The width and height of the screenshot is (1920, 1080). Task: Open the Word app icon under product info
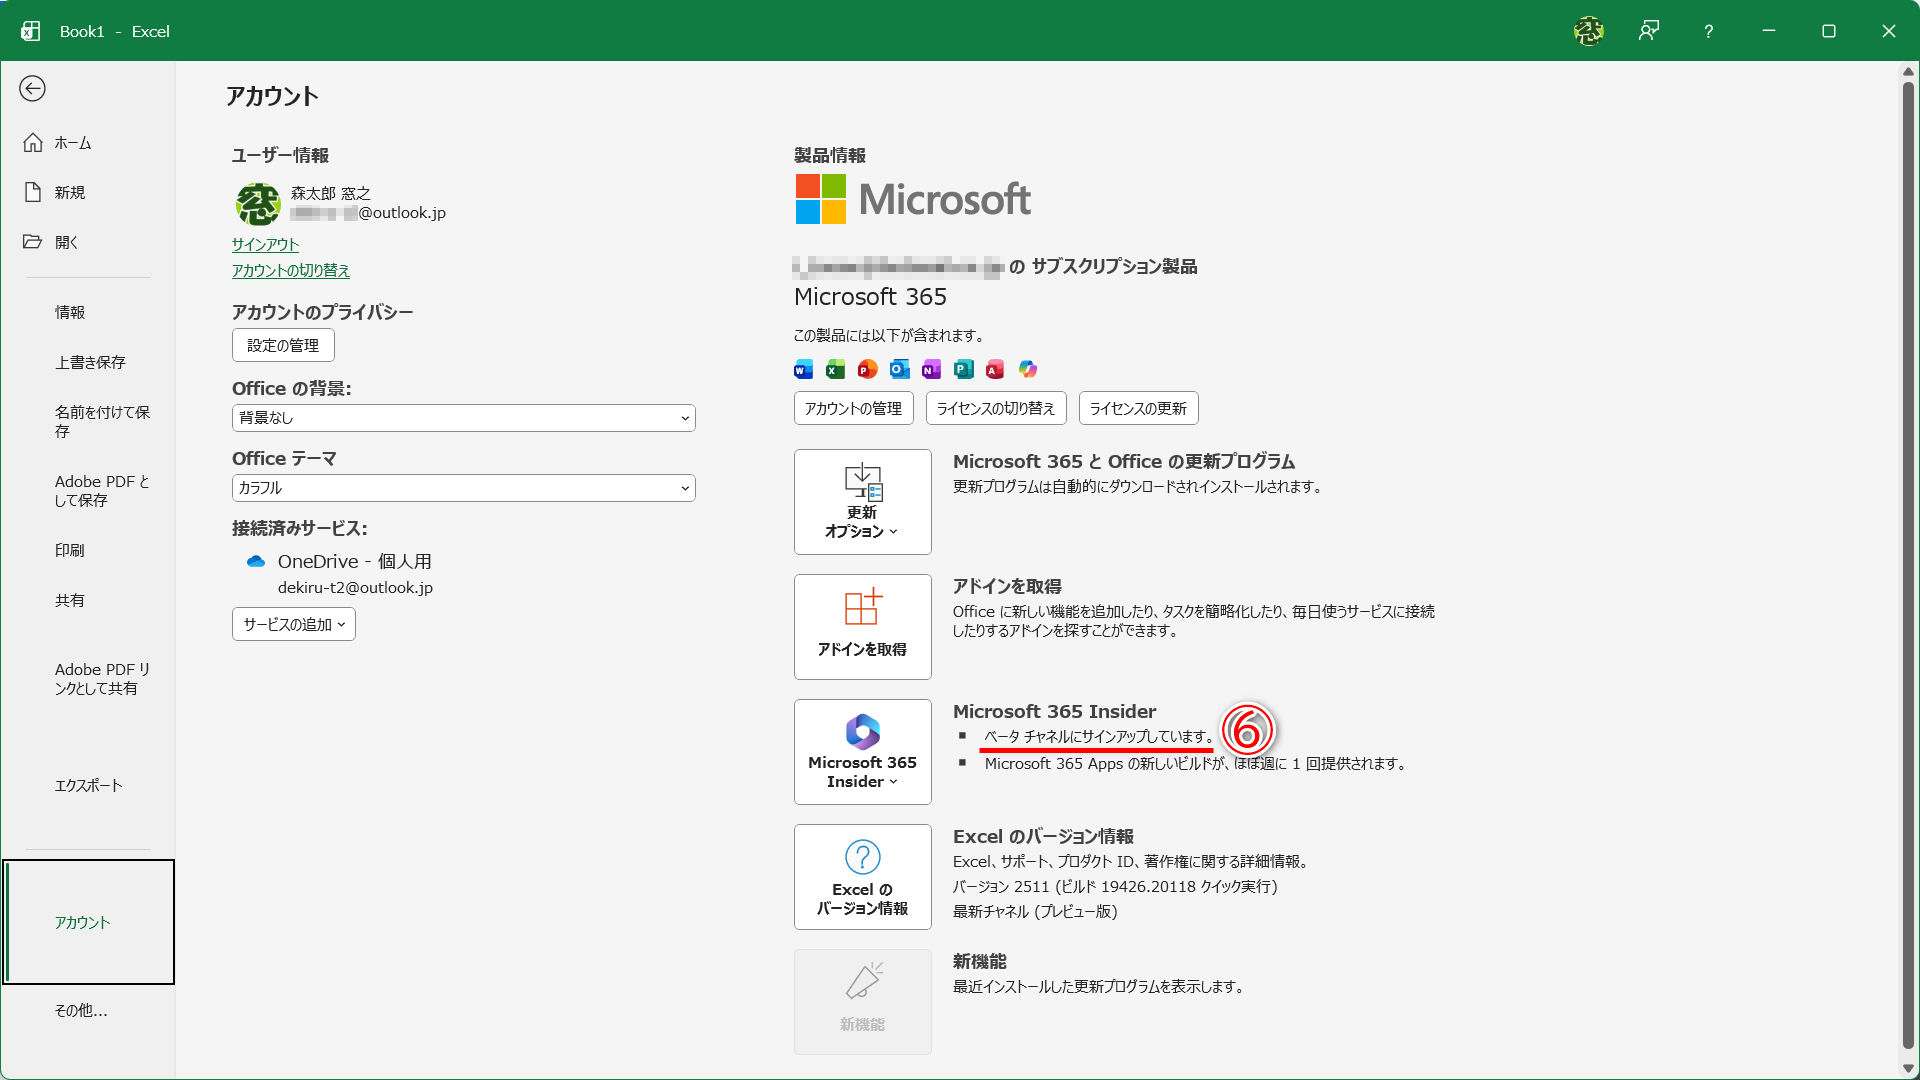803,369
